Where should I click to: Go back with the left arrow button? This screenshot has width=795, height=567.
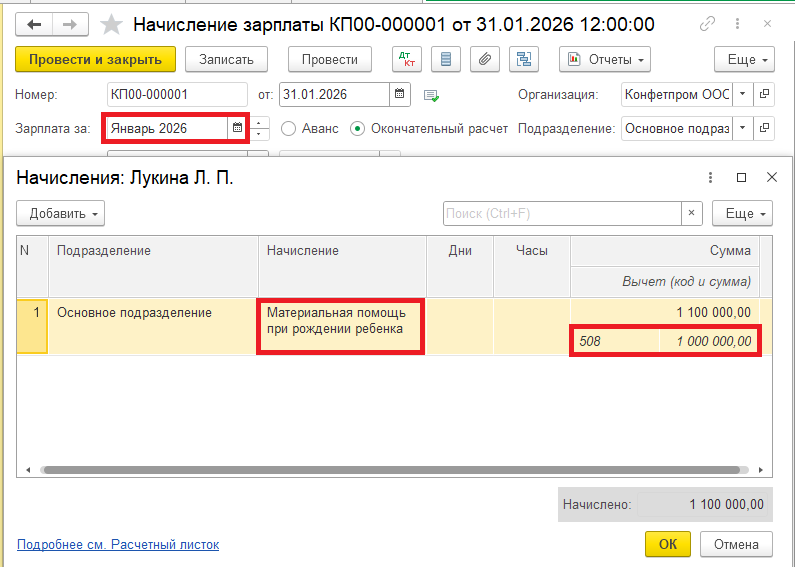pyautogui.click(x=34, y=24)
